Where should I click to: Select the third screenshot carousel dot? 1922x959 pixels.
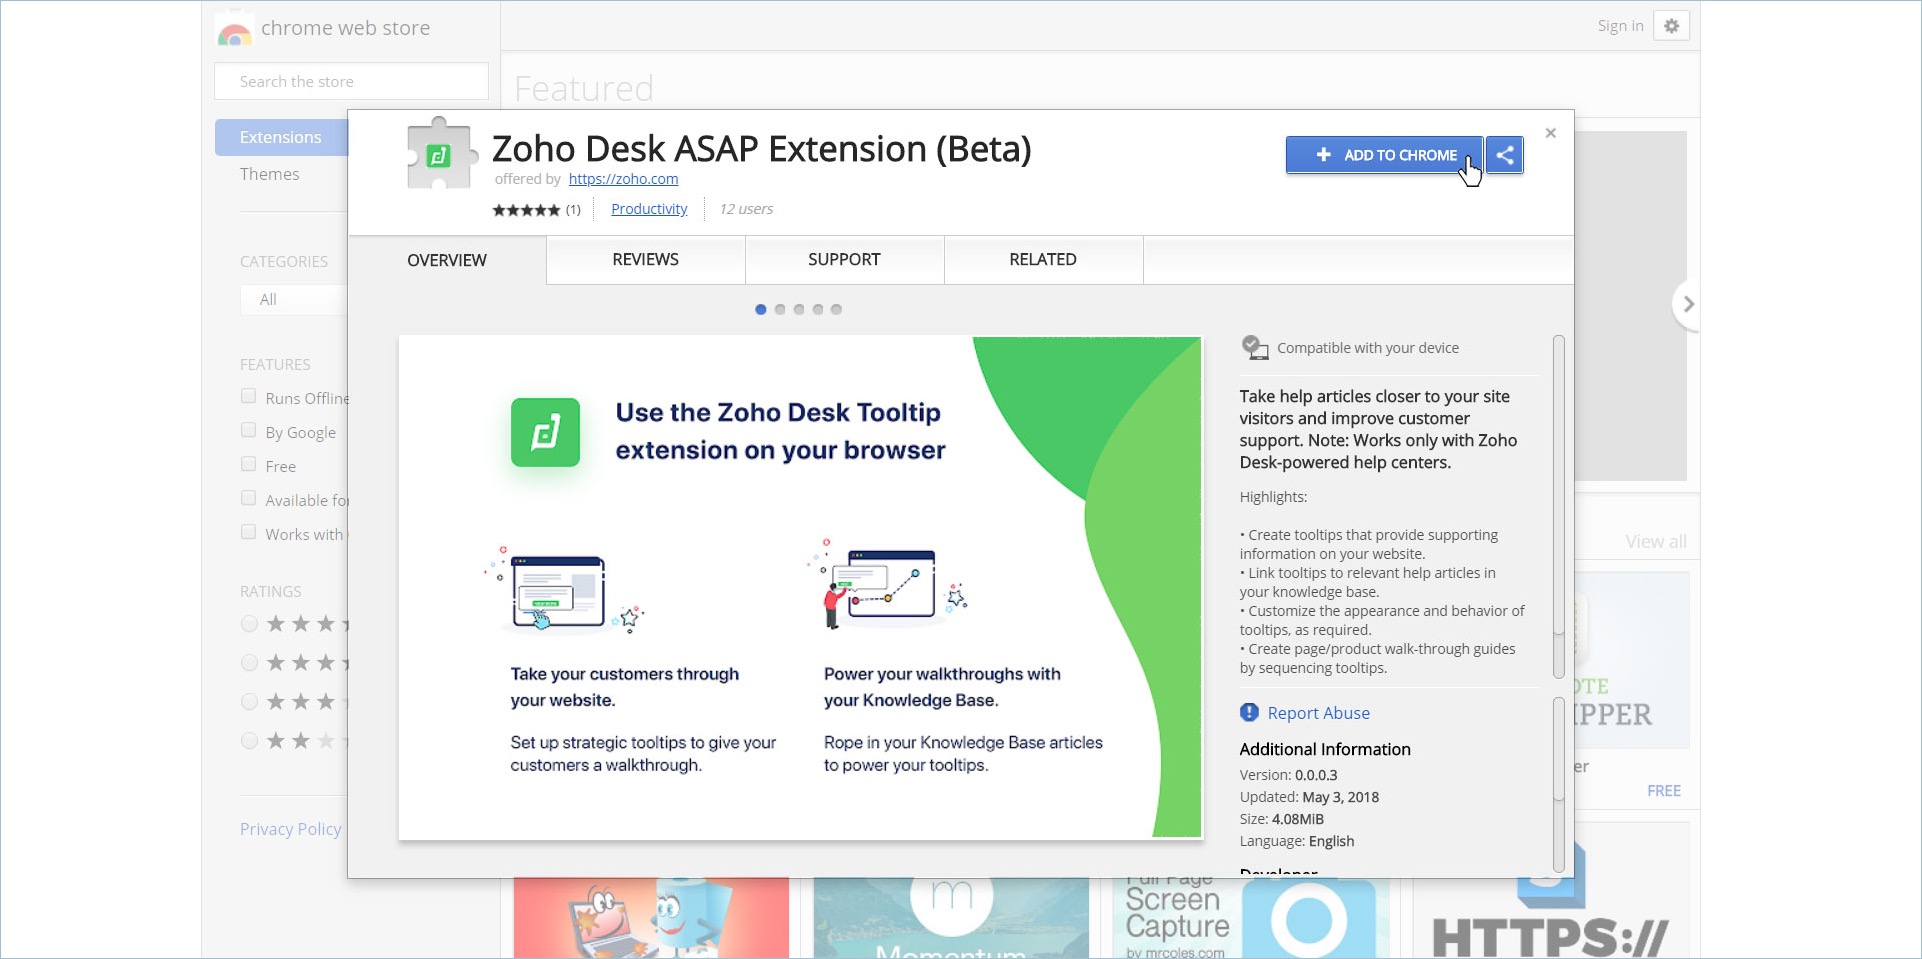799,310
